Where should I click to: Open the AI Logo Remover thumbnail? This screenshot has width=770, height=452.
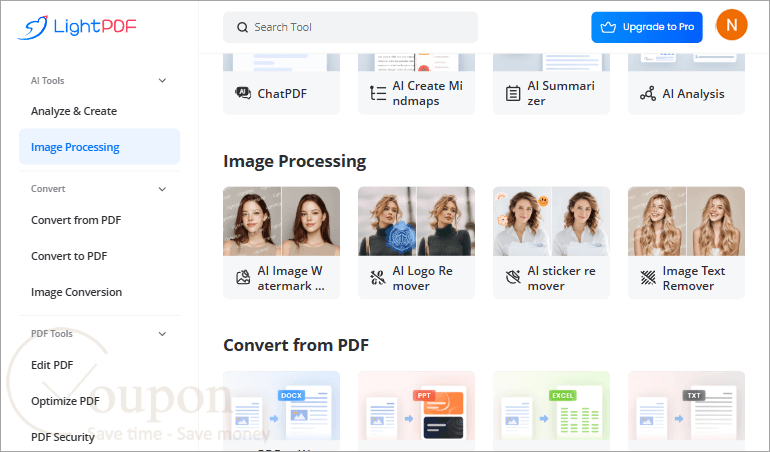416,221
